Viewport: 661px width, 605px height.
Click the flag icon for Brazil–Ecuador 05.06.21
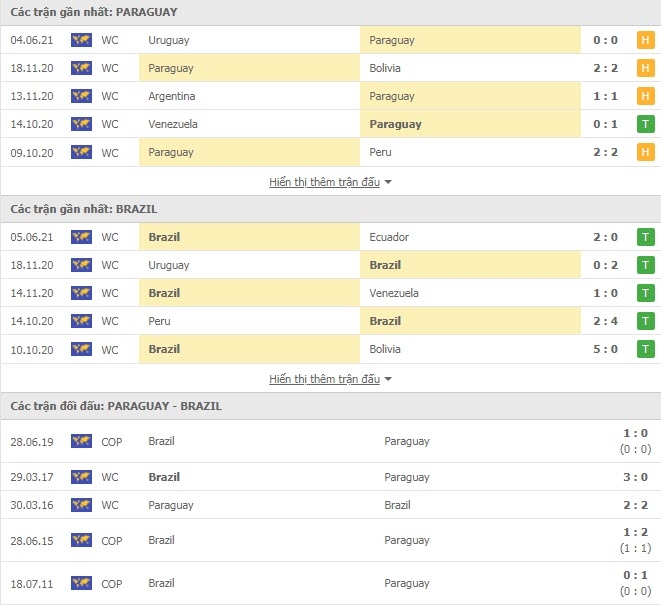[x=81, y=237]
